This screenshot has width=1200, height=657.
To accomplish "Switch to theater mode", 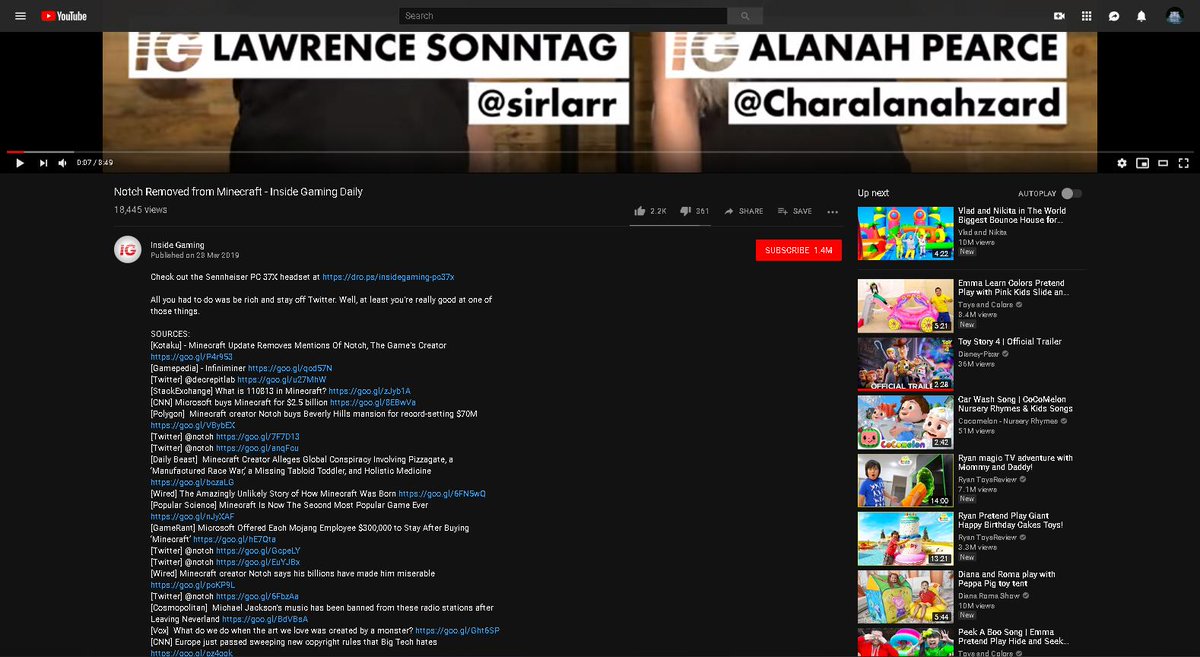I will click(1164, 162).
